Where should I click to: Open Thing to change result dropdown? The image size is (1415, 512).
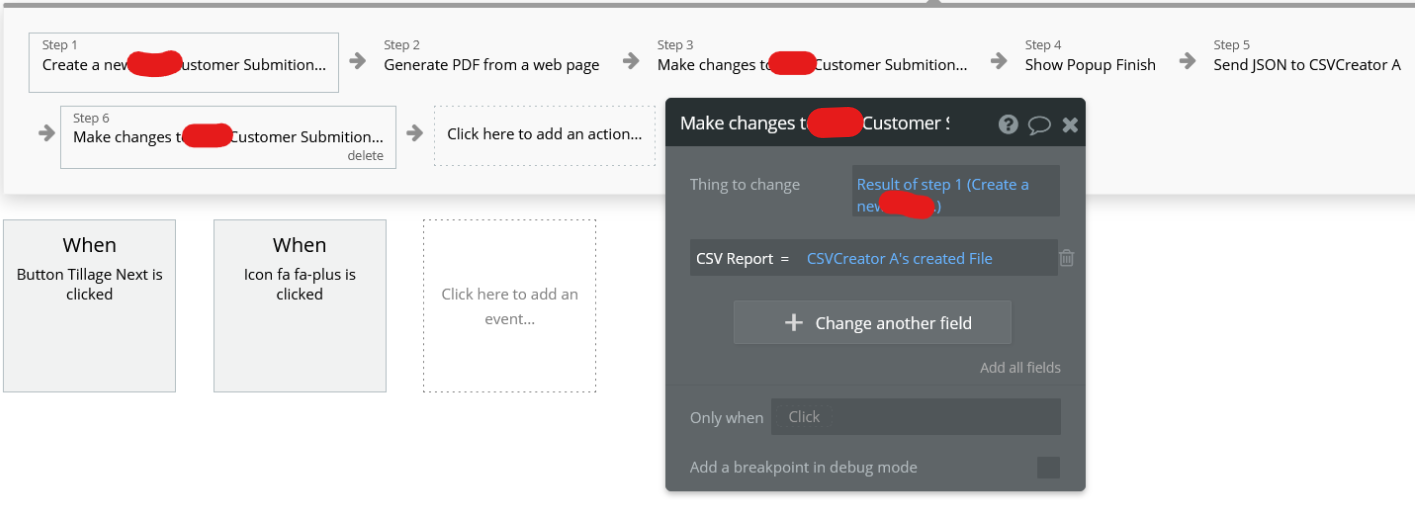[x=956, y=192]
